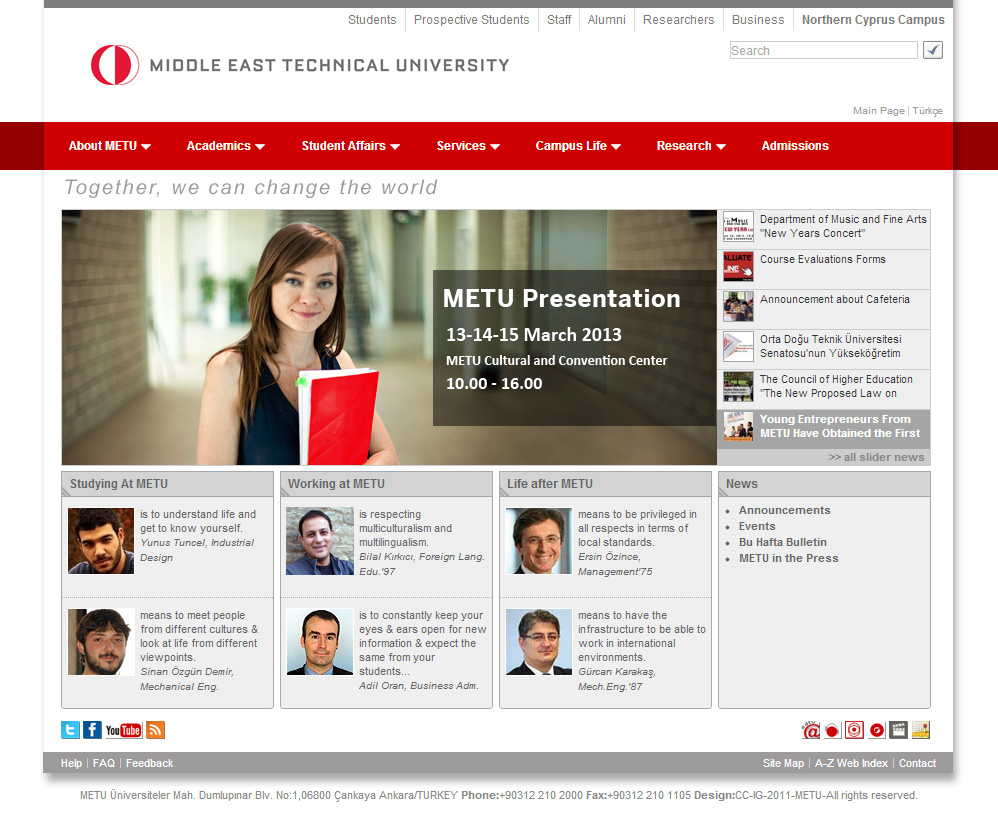Image resolution: width=998 pixels, height=828 pixels.
Task: Open Department of Music concert news
Action: [843, 226]
